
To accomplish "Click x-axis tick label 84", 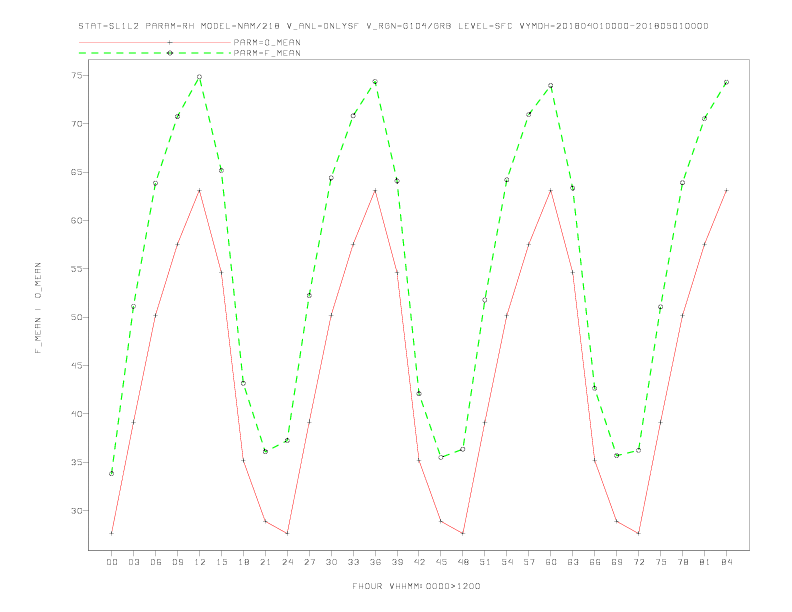I will click(x=726, y=562).
